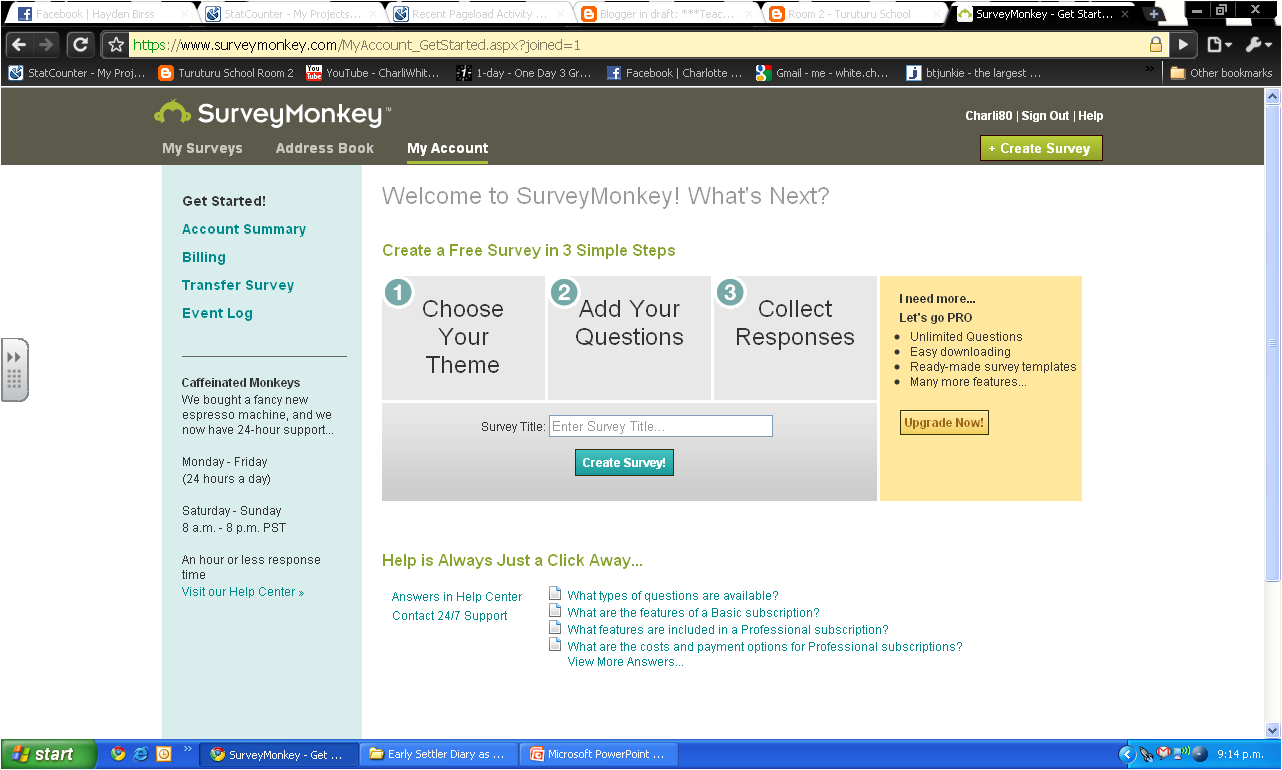
Task: Open the btjunkie bookmark
Action: [x=974, y=73]
